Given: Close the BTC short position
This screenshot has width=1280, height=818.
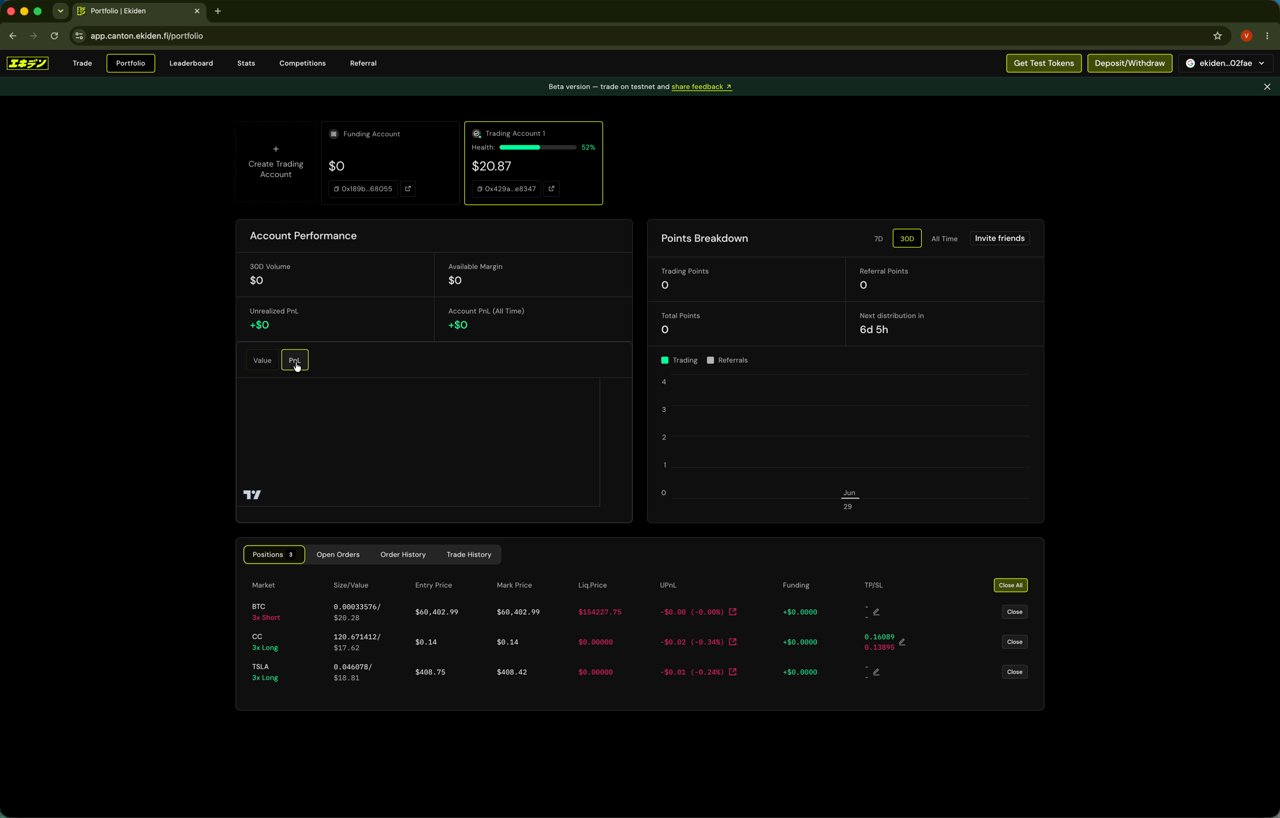Looking at the screenshot, I should pyautogui.click(x=1014, y=612).
